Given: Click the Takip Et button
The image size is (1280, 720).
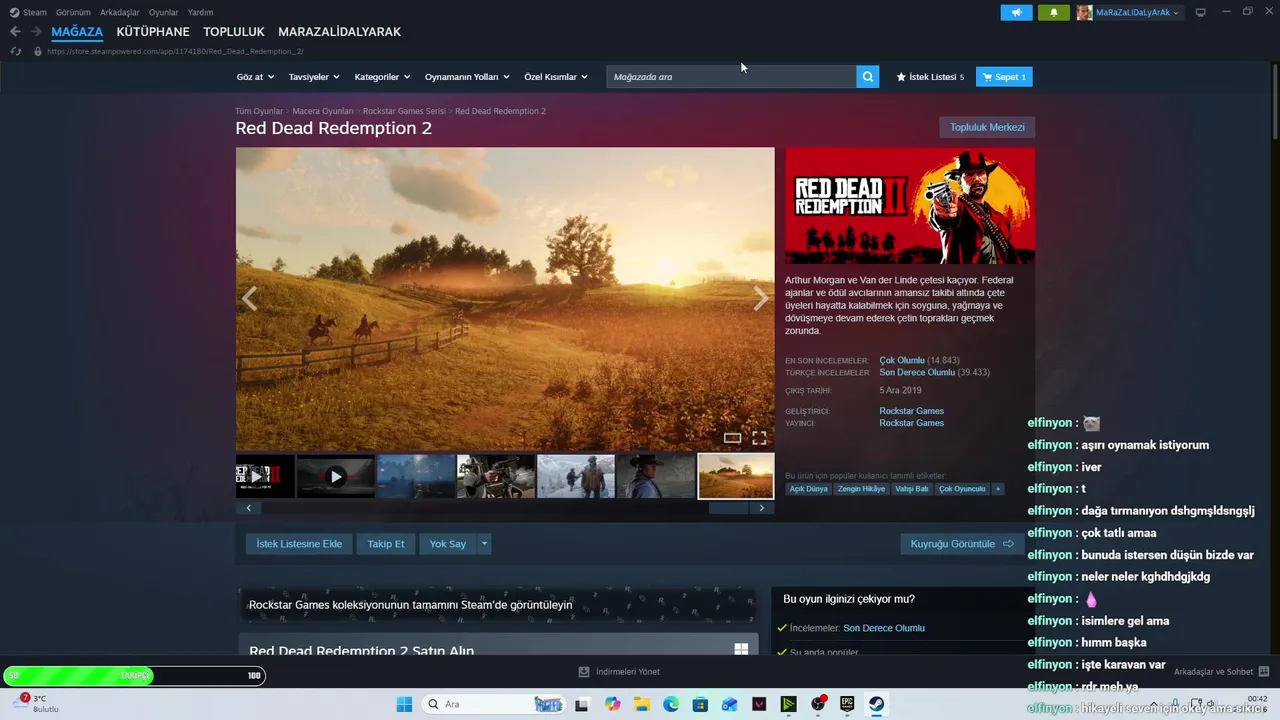Looking at the screenshot, I should (x=386, y=544).
